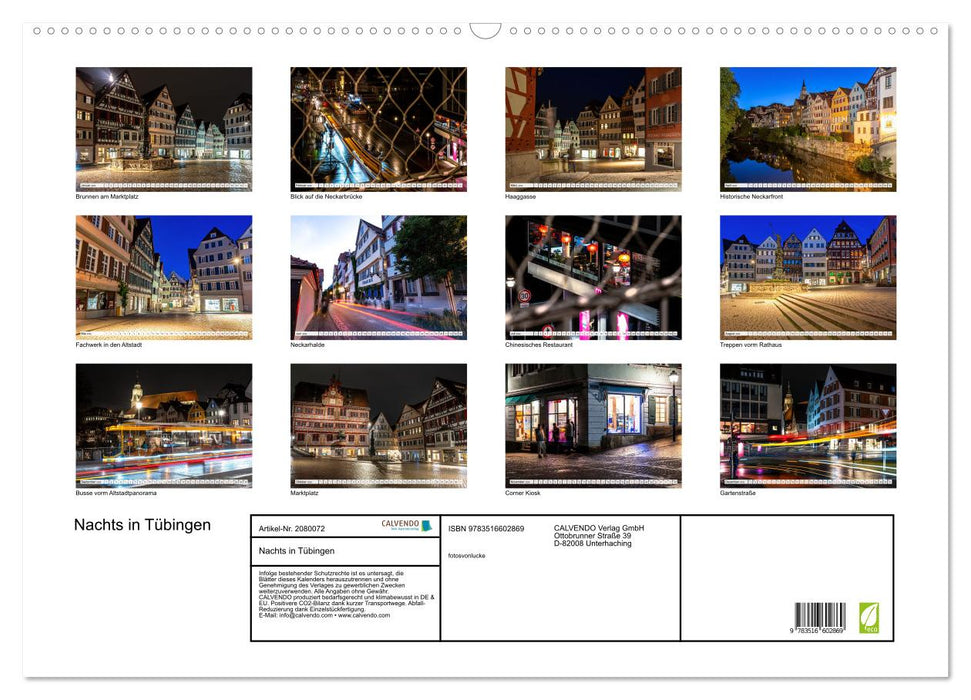
Task: Select the Fachwerk in der Altstadt photo
Action: click(x=164, y=277)
